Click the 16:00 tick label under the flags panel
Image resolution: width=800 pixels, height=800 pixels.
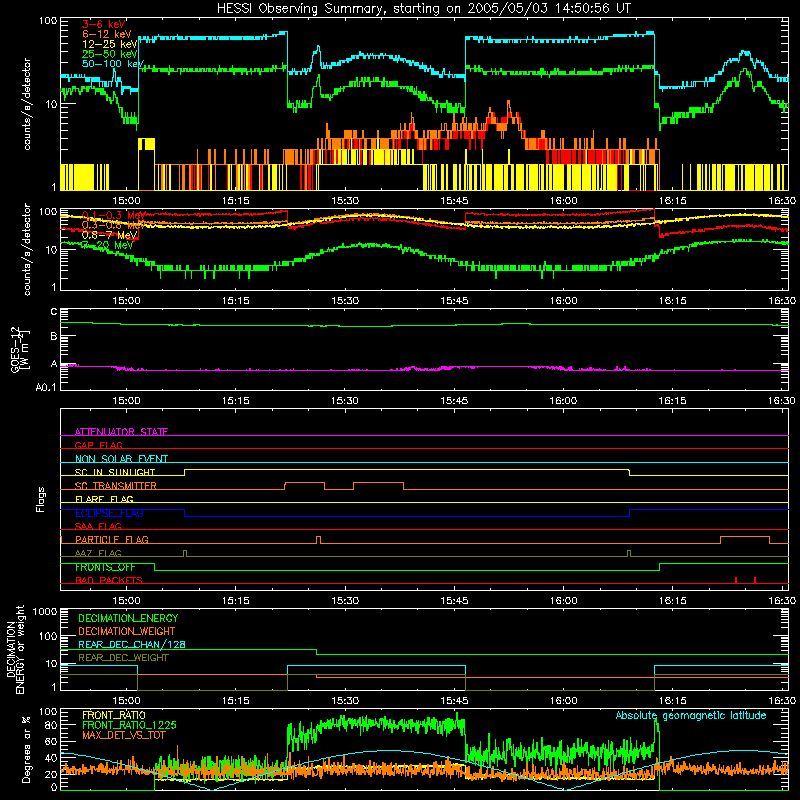[563, 601]
